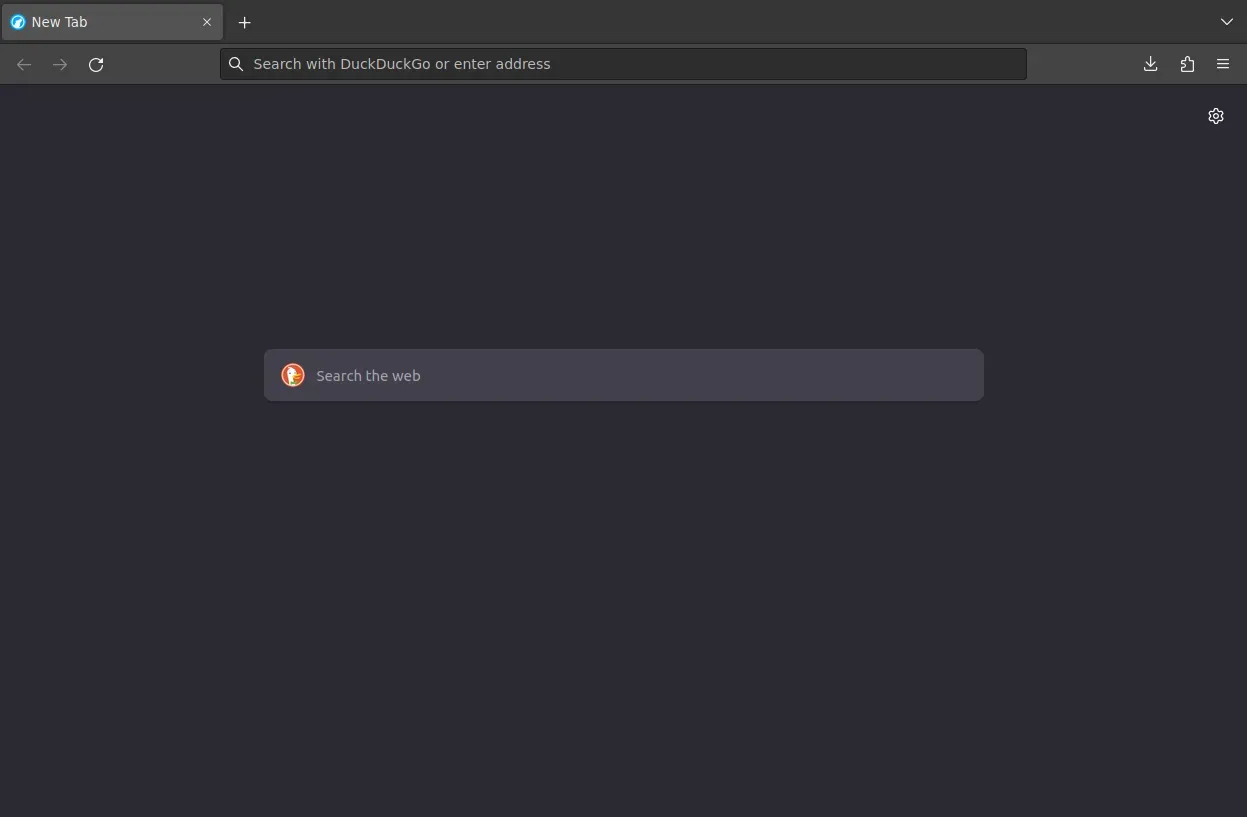The width and height of the screenshot is (1247, 817).
Task: Reload the current page
Action: click(96, 64)
